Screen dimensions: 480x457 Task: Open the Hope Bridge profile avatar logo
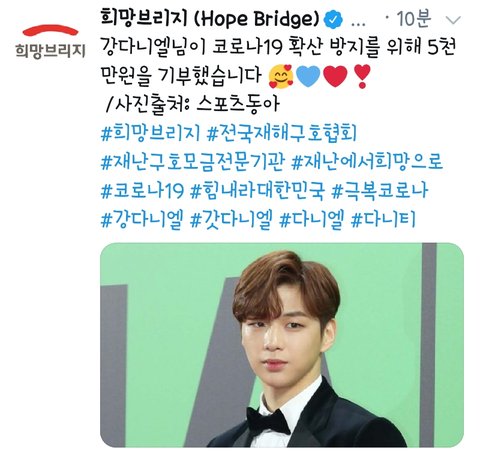pos(50,43)
